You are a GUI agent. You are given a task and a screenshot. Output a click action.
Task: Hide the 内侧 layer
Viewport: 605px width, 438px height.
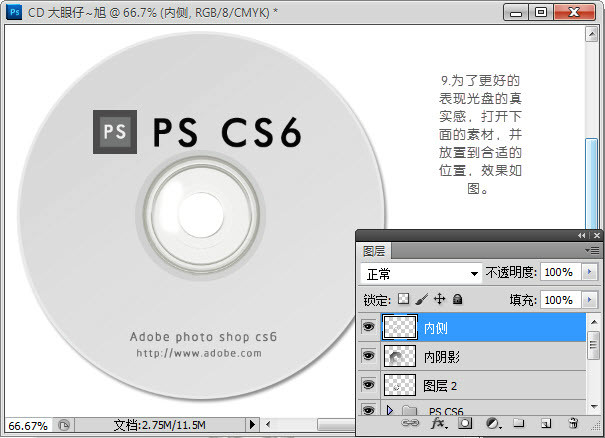(x=368, y=327)
